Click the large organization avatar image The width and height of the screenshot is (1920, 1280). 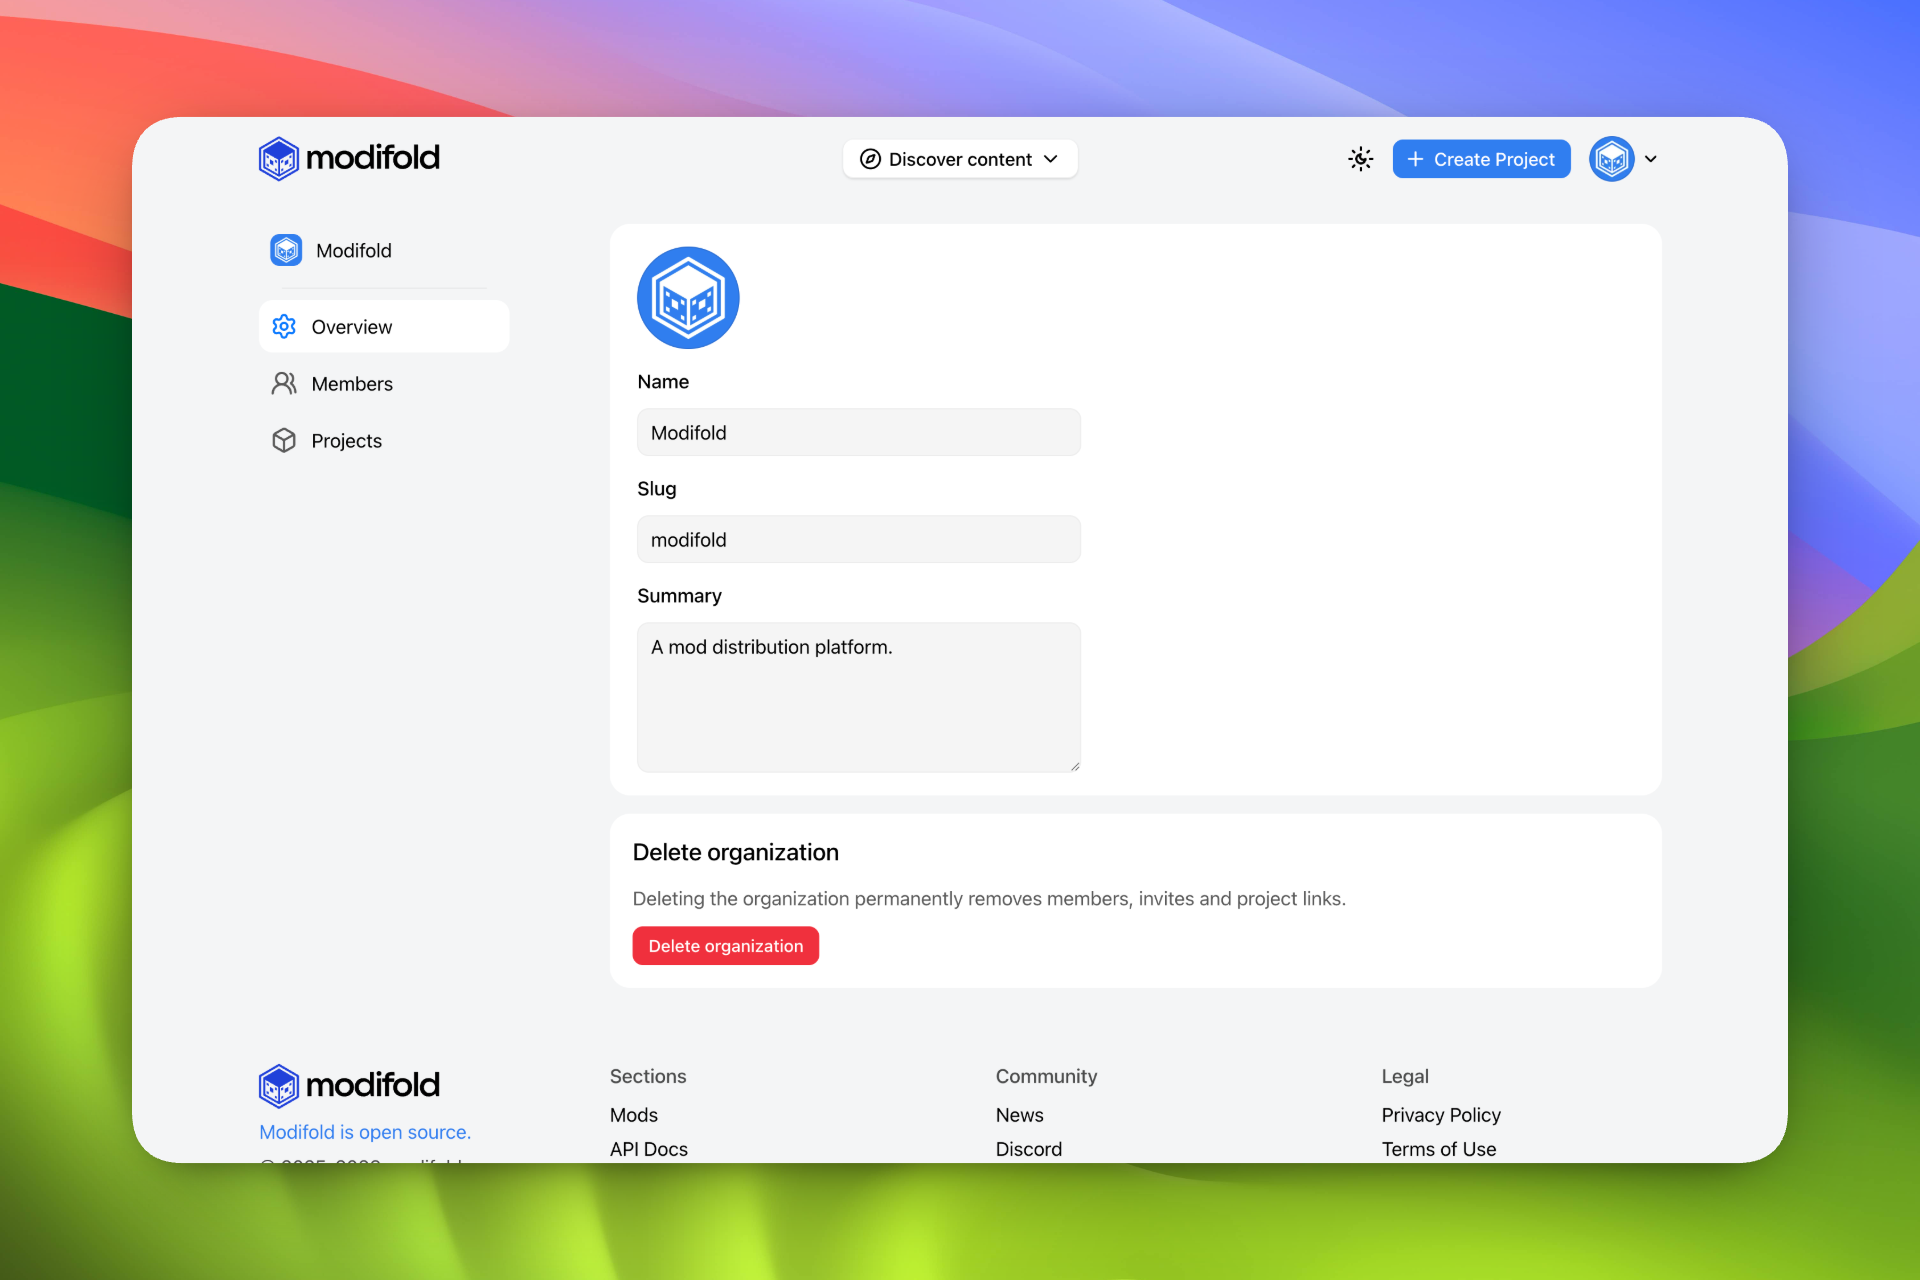688,298
